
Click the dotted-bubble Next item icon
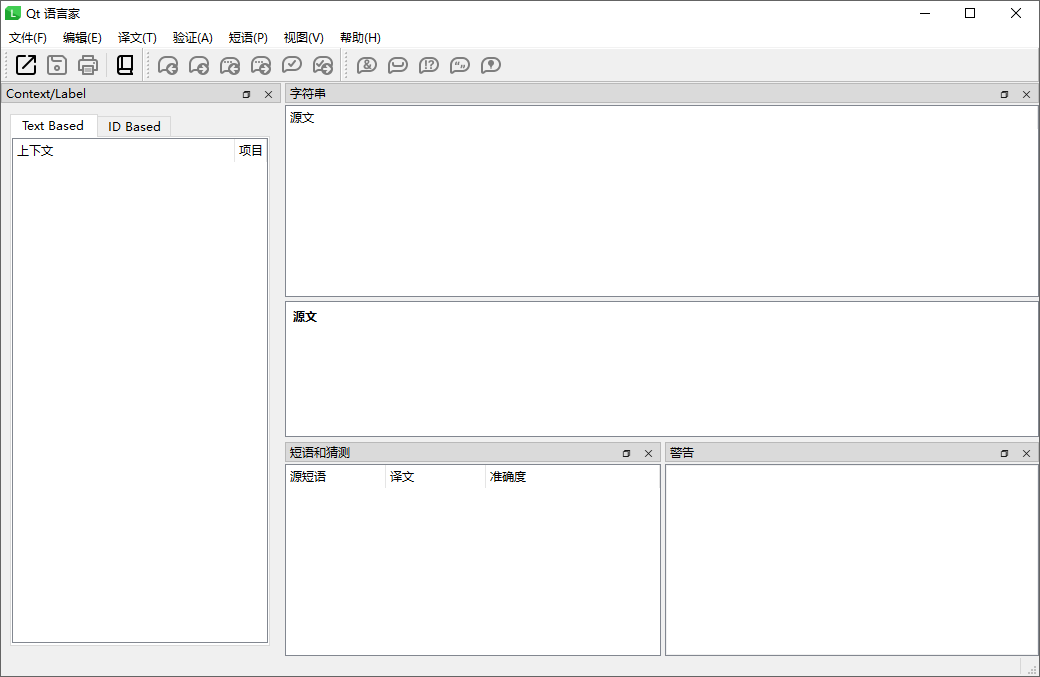pyautogui.click(x=261, y=65)
